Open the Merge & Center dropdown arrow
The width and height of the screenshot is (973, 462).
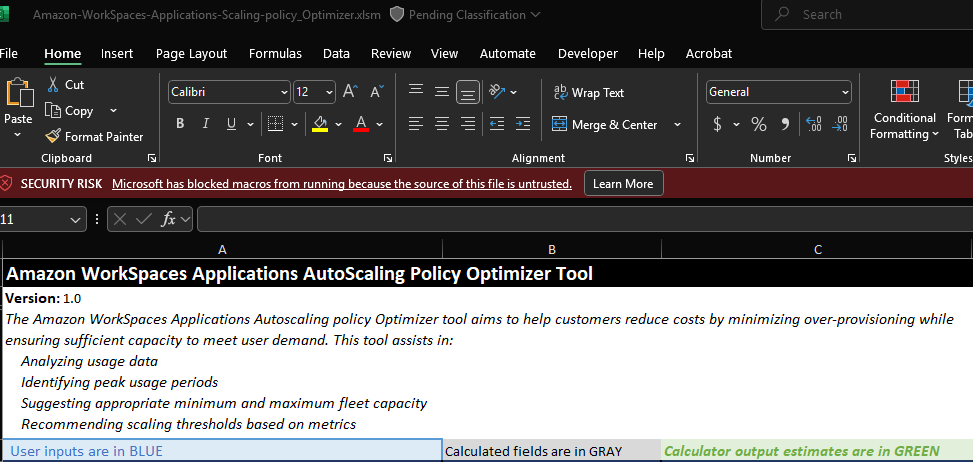point(677,125)
